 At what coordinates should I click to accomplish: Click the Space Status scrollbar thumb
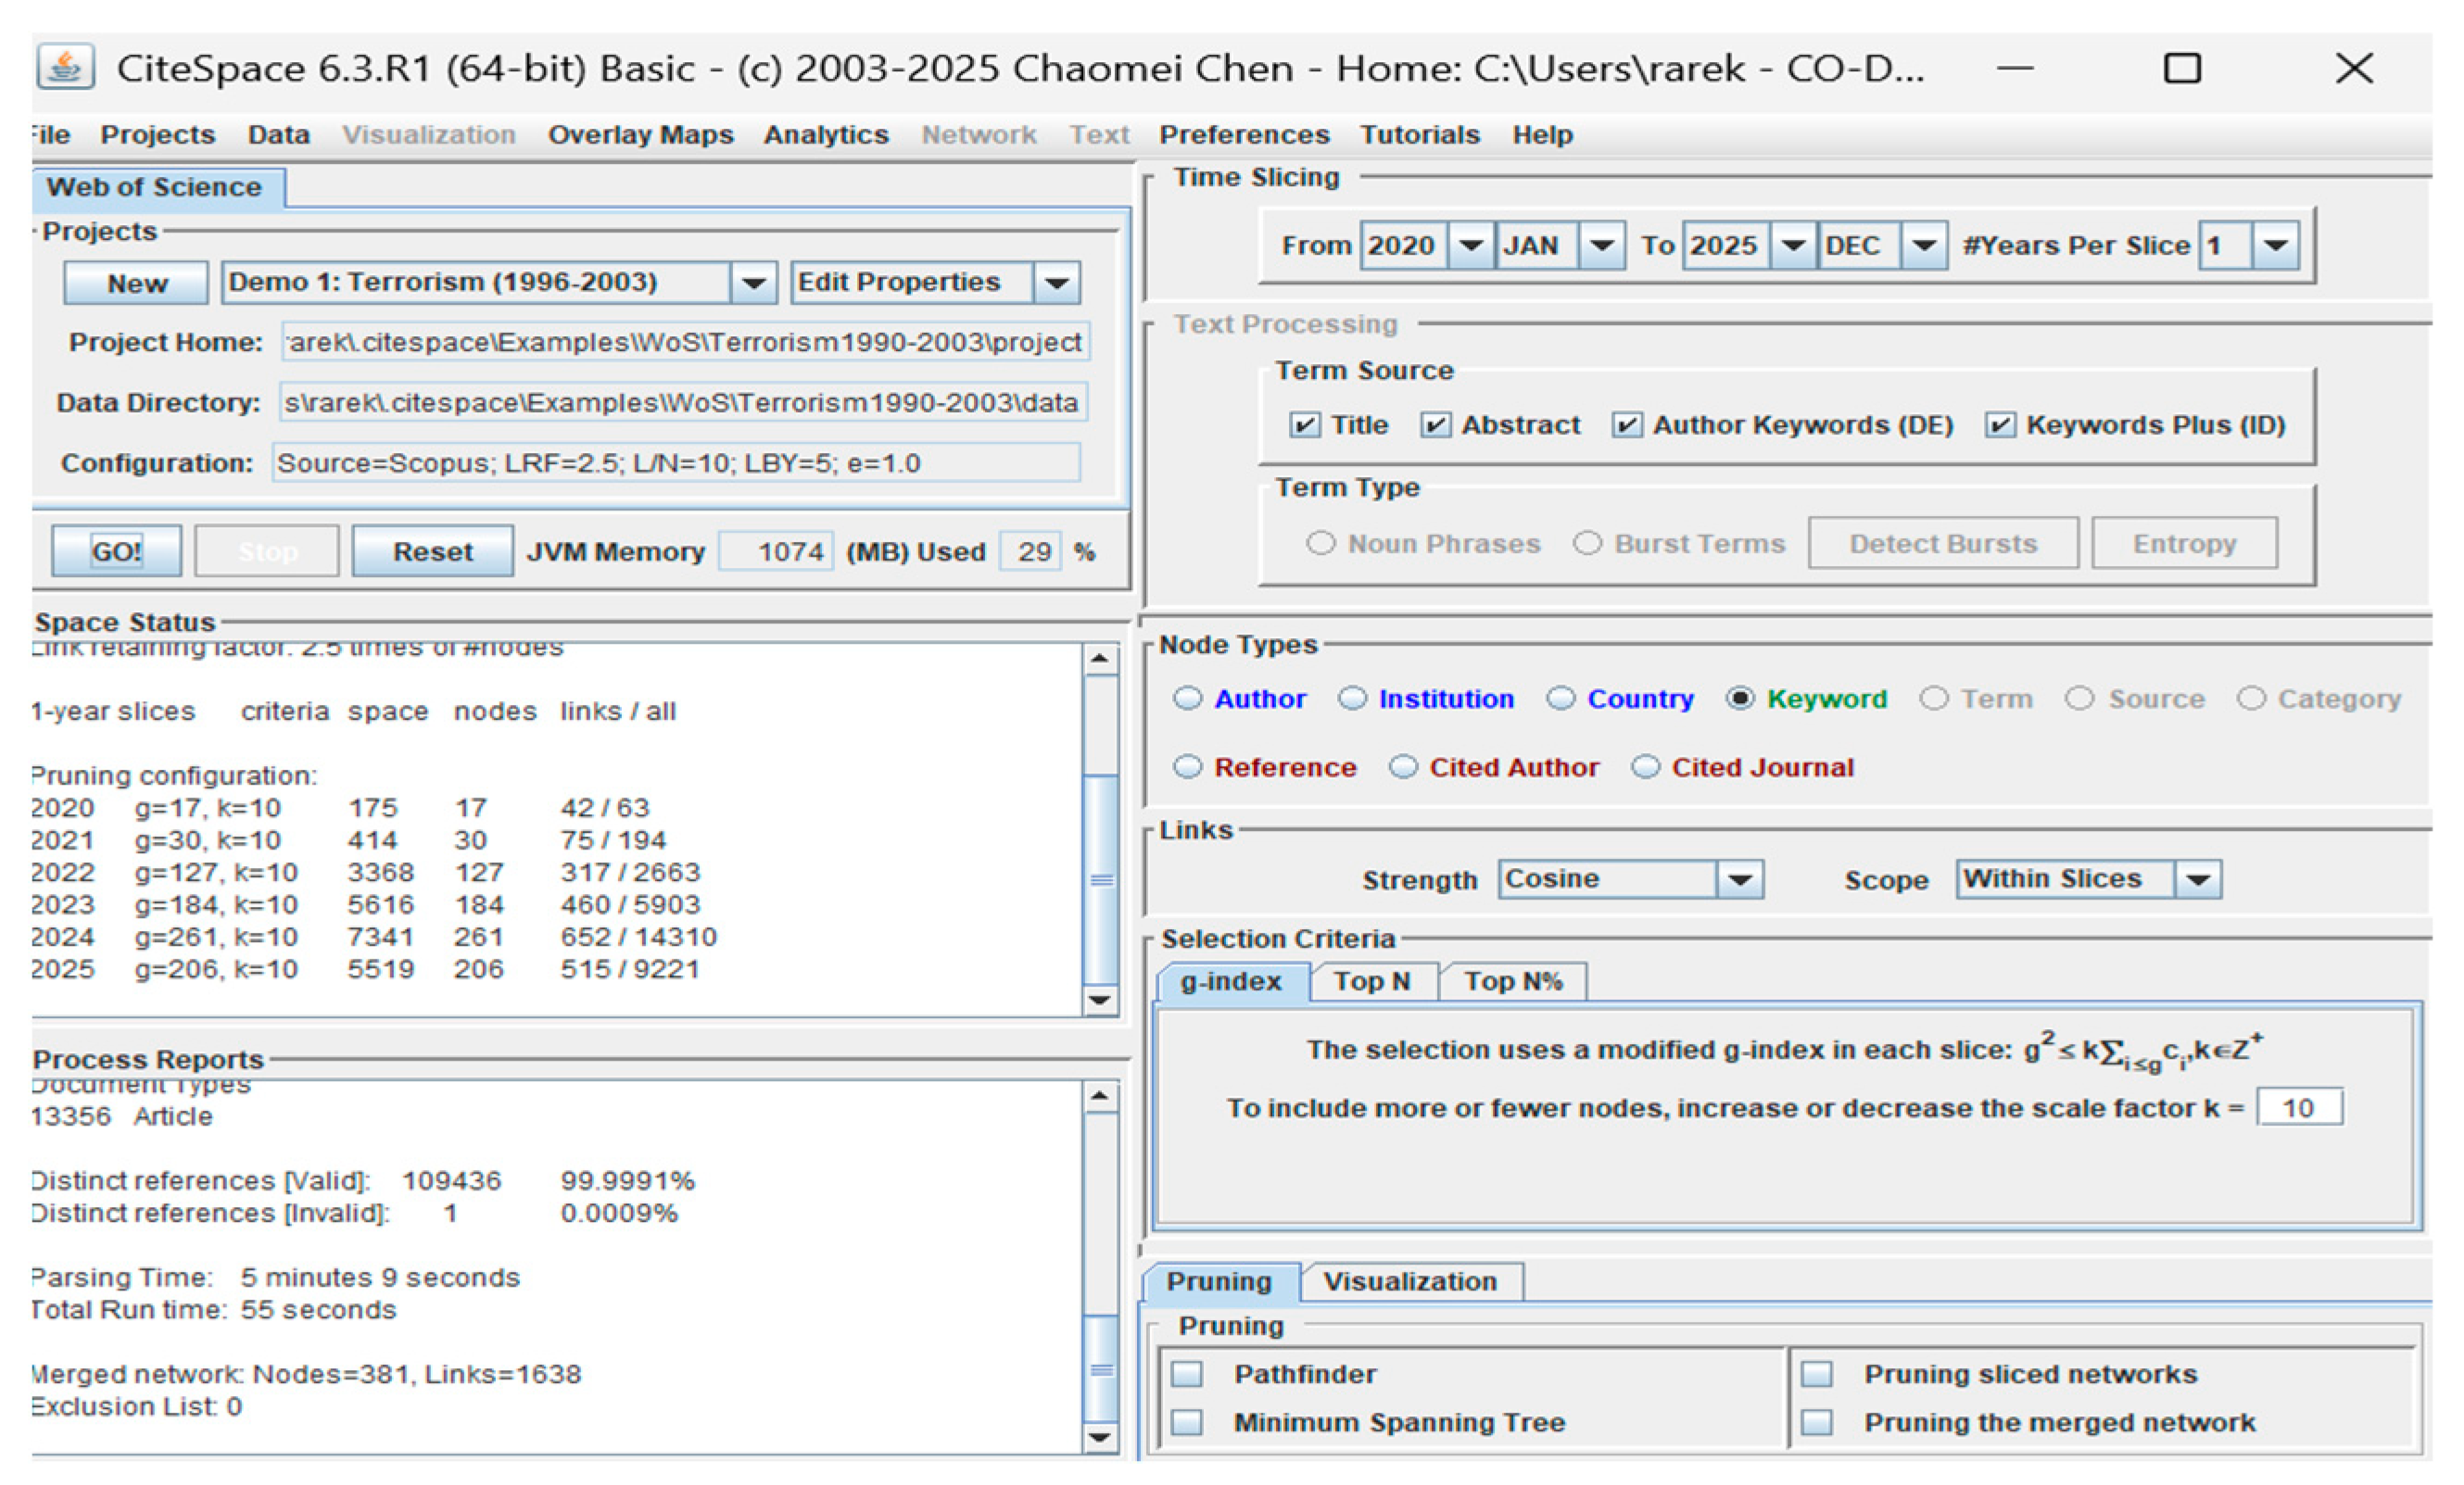click(1101, 880)
